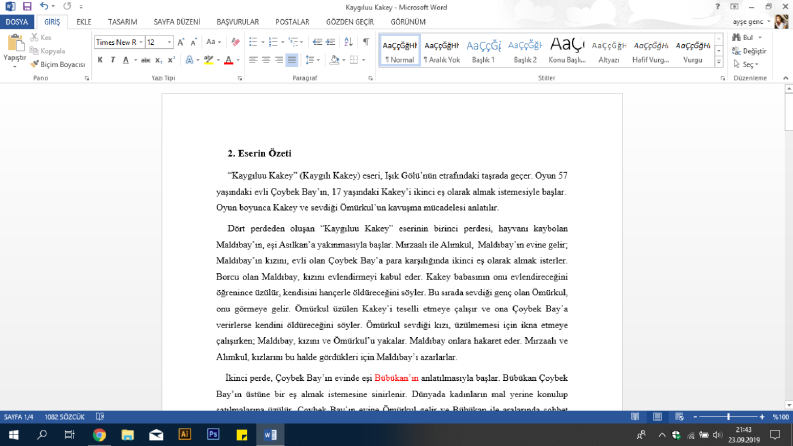Open Aa change case dropdown

[x=213, y=42]
